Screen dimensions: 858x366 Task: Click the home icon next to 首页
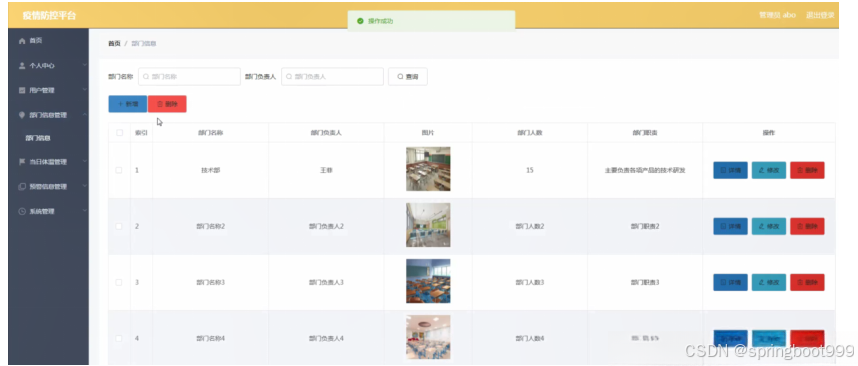[x=22, y=41]
